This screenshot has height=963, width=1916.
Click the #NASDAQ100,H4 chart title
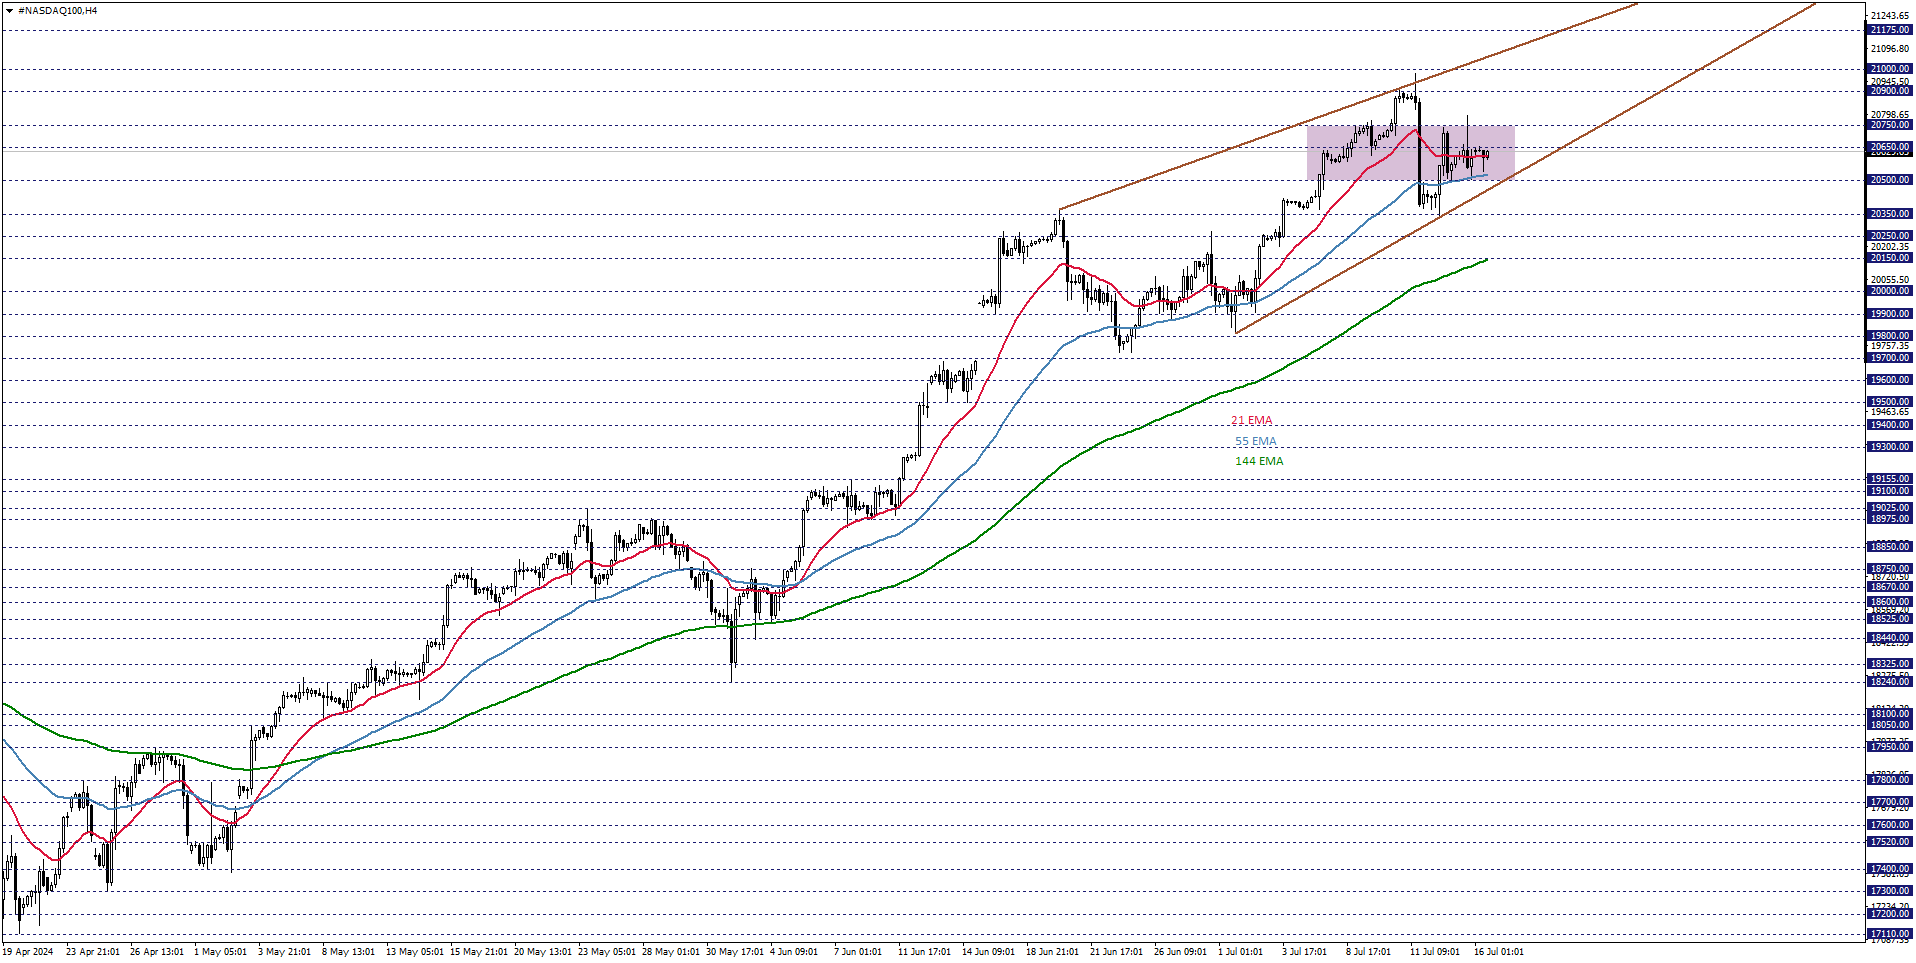coord(57,10)
